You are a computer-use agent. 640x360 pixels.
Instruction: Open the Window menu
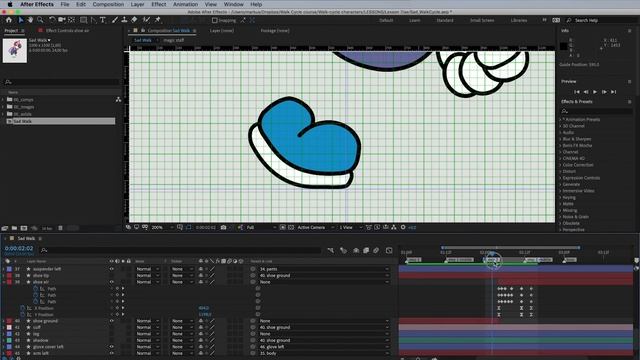point(233,4)
